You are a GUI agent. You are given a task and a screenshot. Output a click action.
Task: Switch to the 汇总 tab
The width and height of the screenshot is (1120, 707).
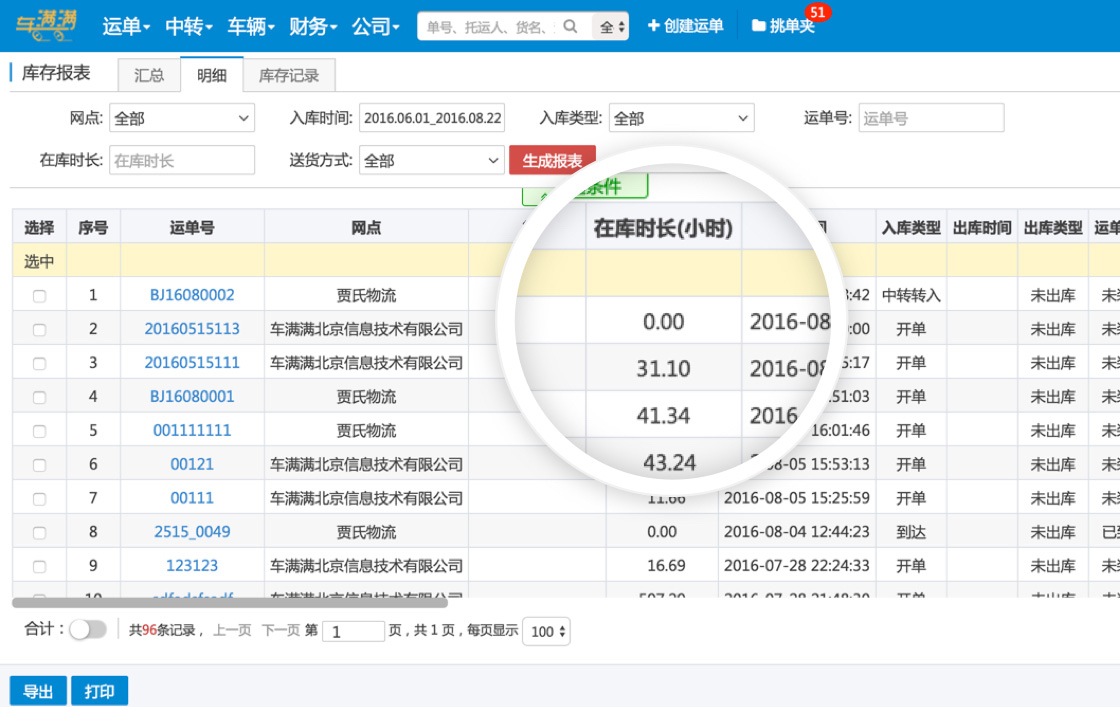149,75
